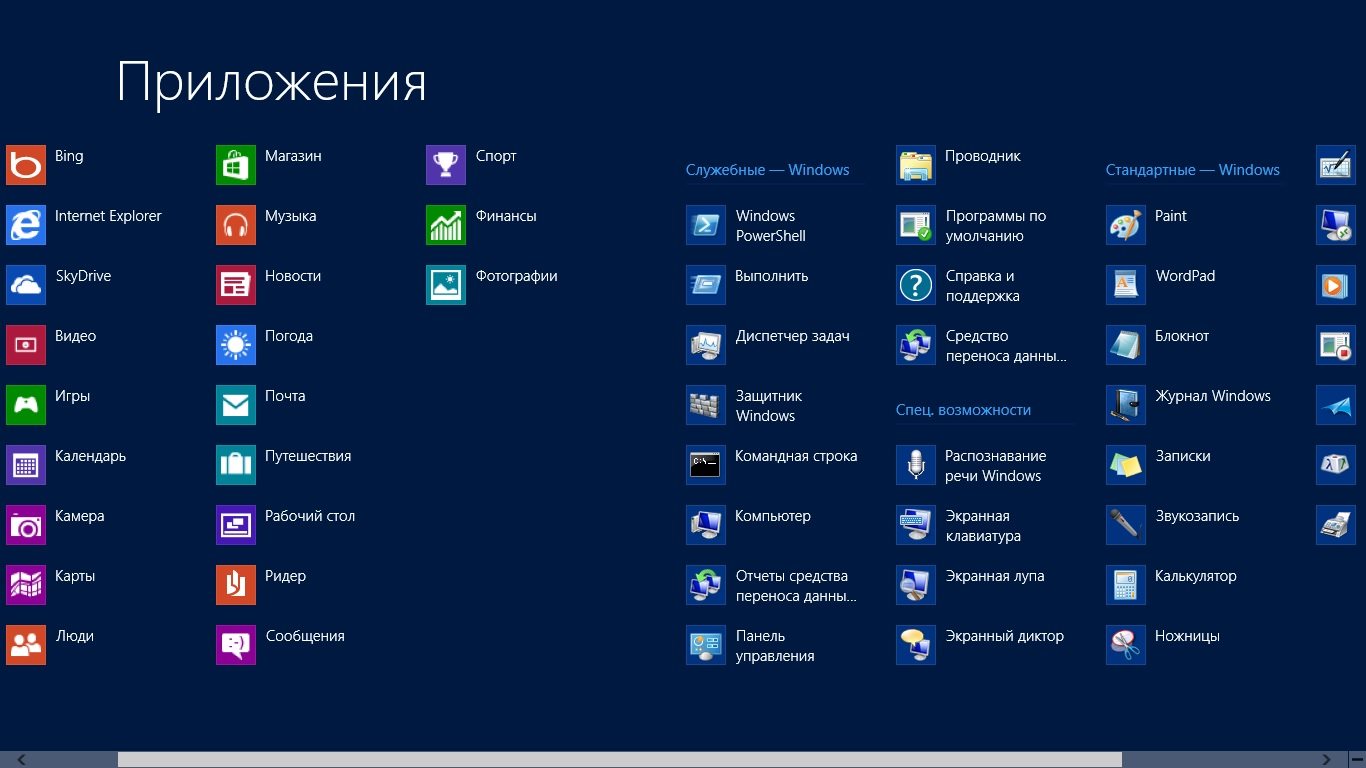
Task: Open the Экранная клавиатура icon
Action: coord(916,525)
